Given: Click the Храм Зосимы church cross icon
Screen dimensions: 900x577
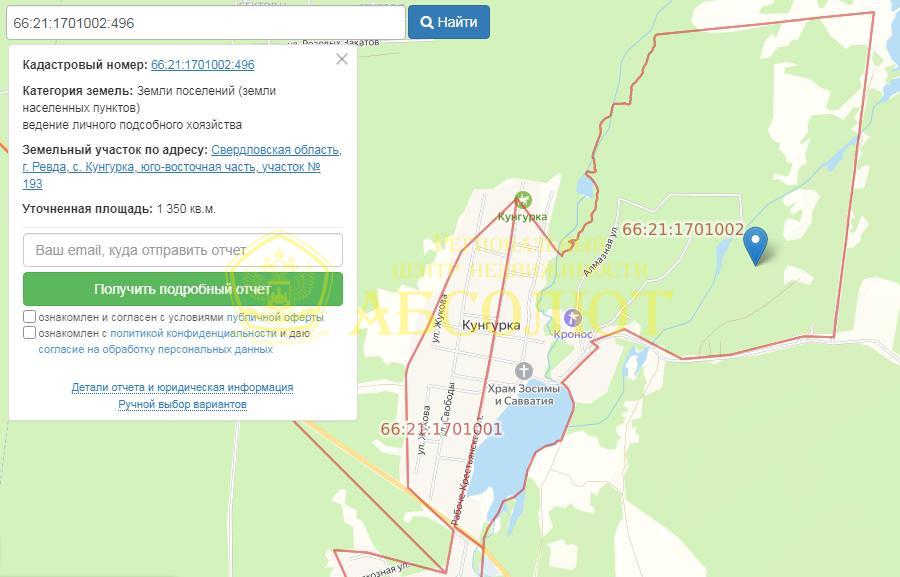Looking at the screenshot, I should 523,371.
